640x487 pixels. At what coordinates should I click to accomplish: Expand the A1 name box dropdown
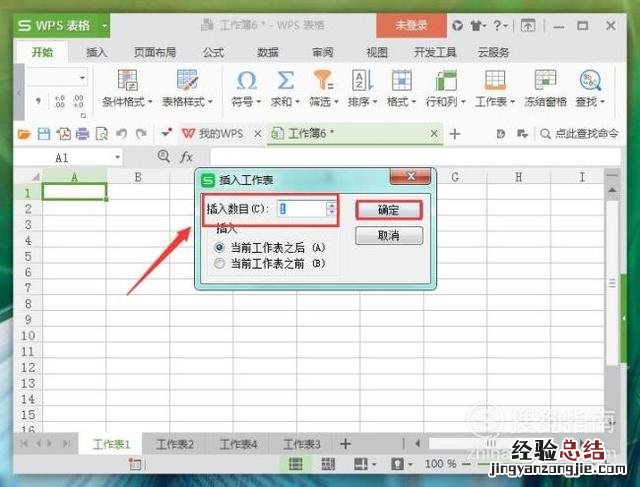[117, 158]
